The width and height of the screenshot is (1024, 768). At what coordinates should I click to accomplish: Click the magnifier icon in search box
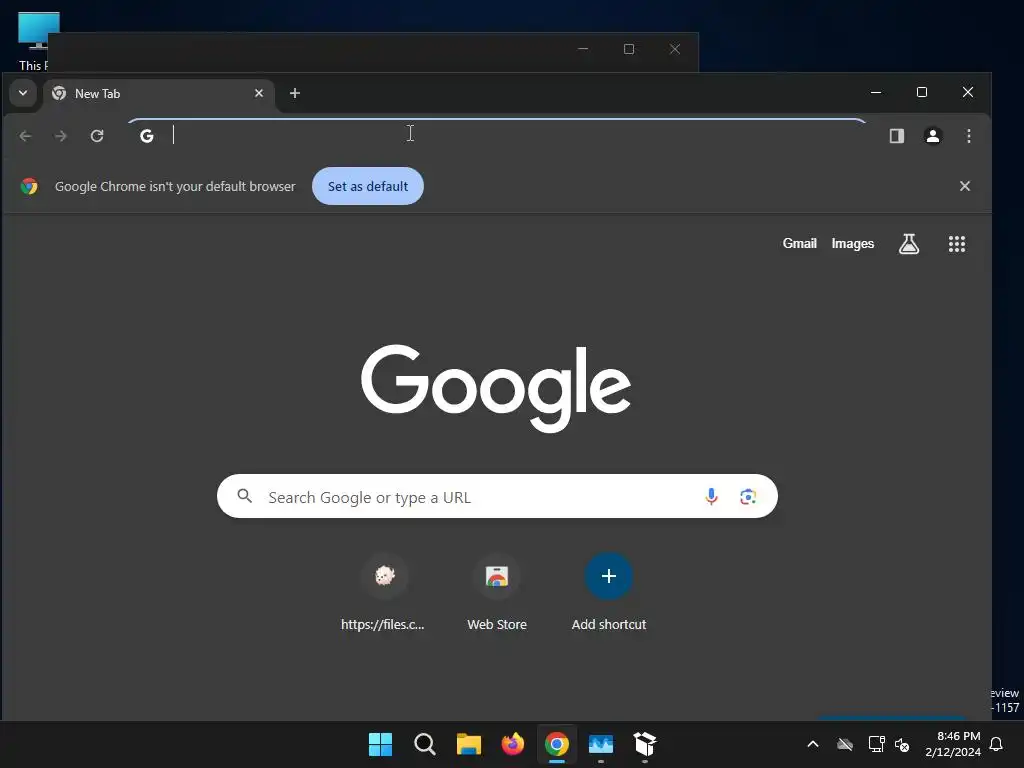(245, 496)
